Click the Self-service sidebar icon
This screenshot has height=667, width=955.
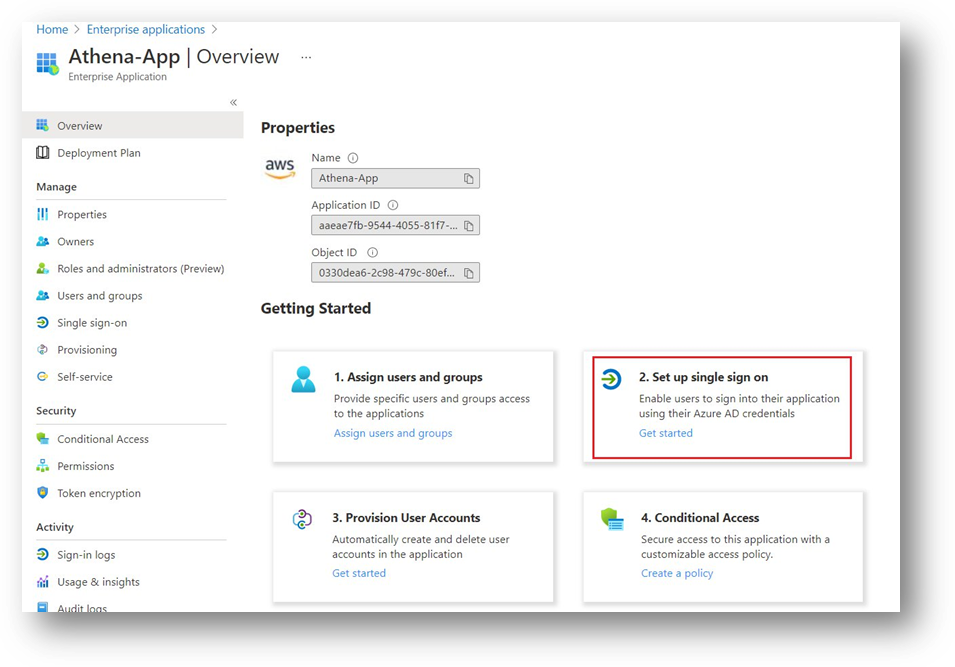(42, 376)
